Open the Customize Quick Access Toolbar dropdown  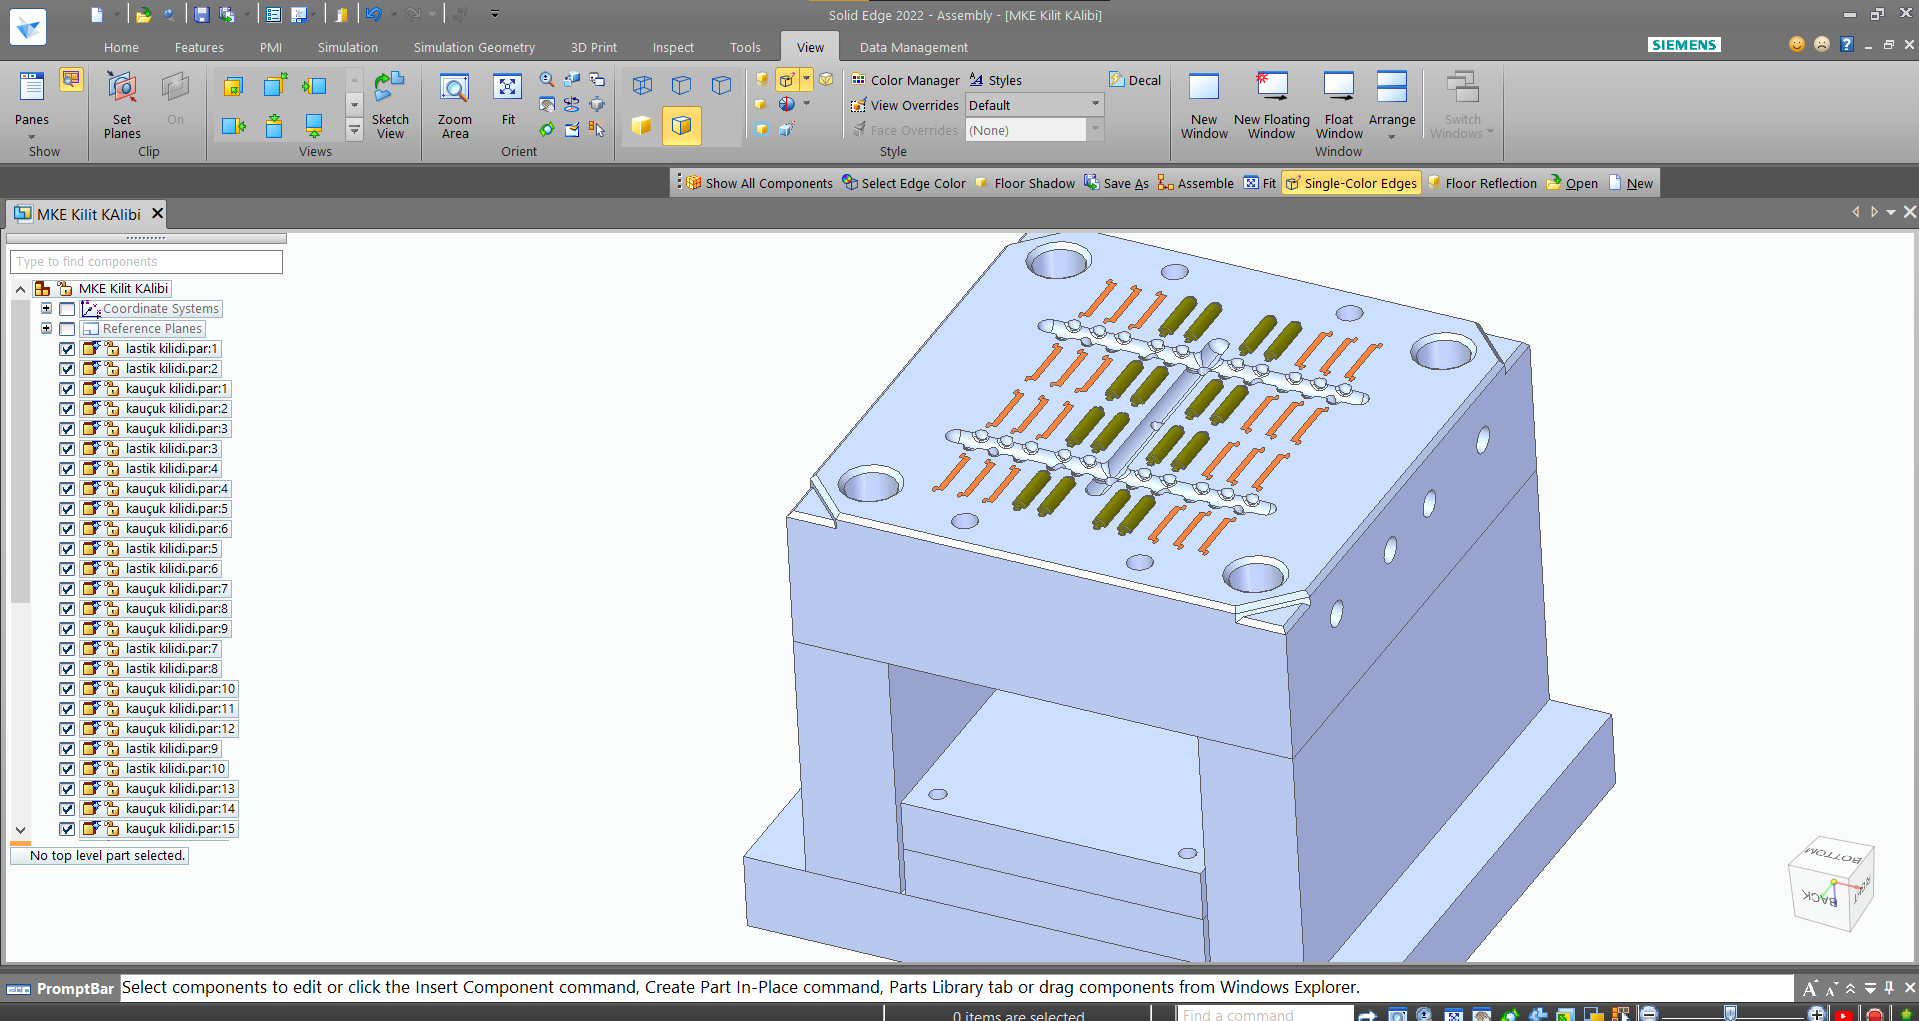(494, 14)
